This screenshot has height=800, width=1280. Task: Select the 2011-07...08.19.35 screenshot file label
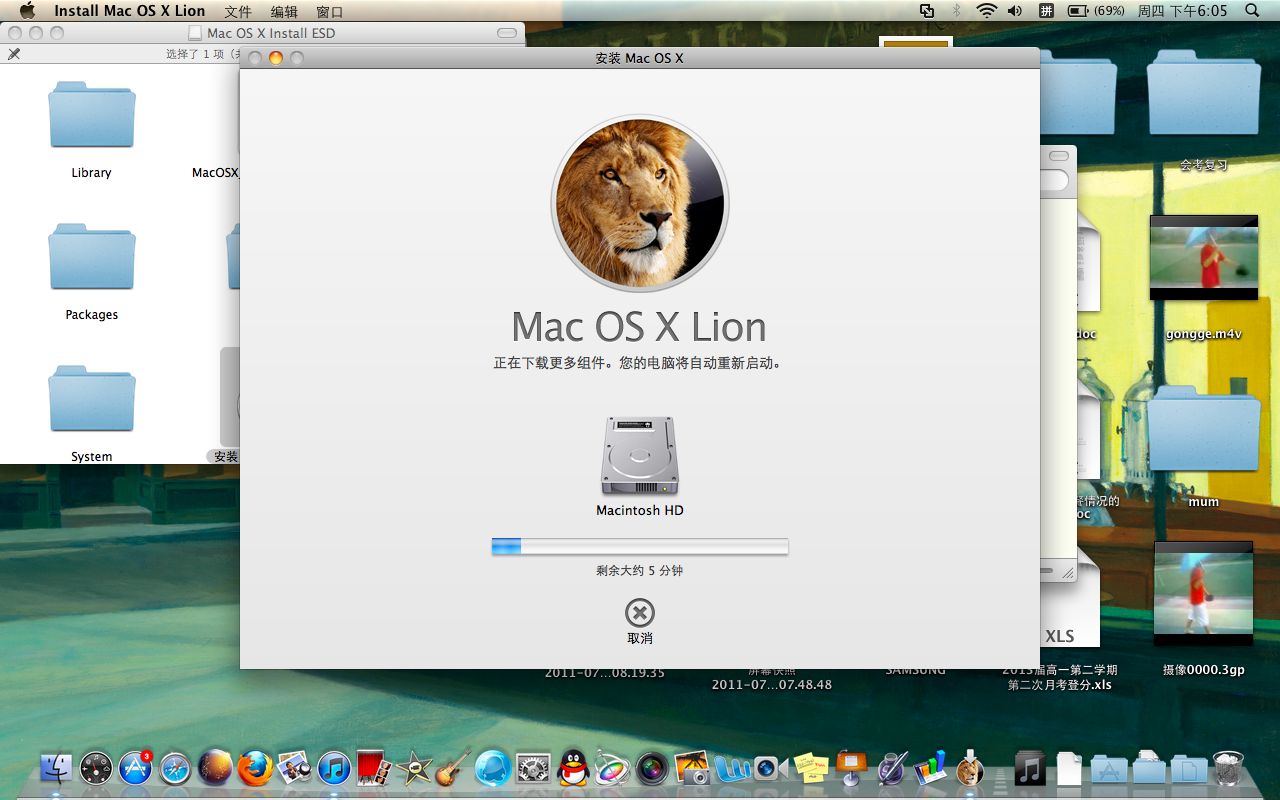pos(604,673)
